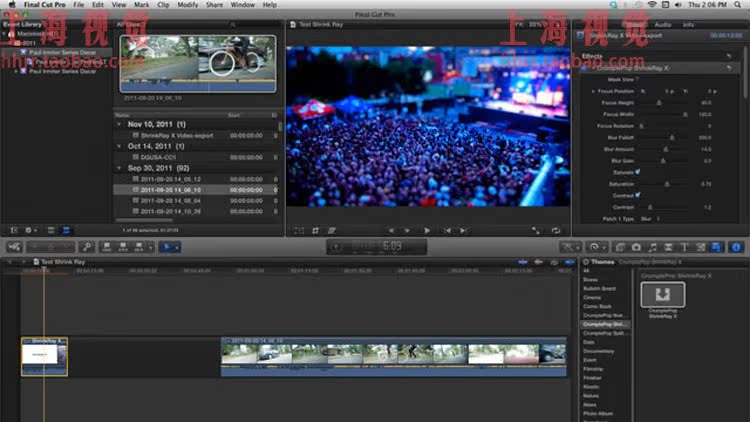The image size is (750, 422).
Task: Expand the Focus Position parameter
Action: (x=593, y=91)
